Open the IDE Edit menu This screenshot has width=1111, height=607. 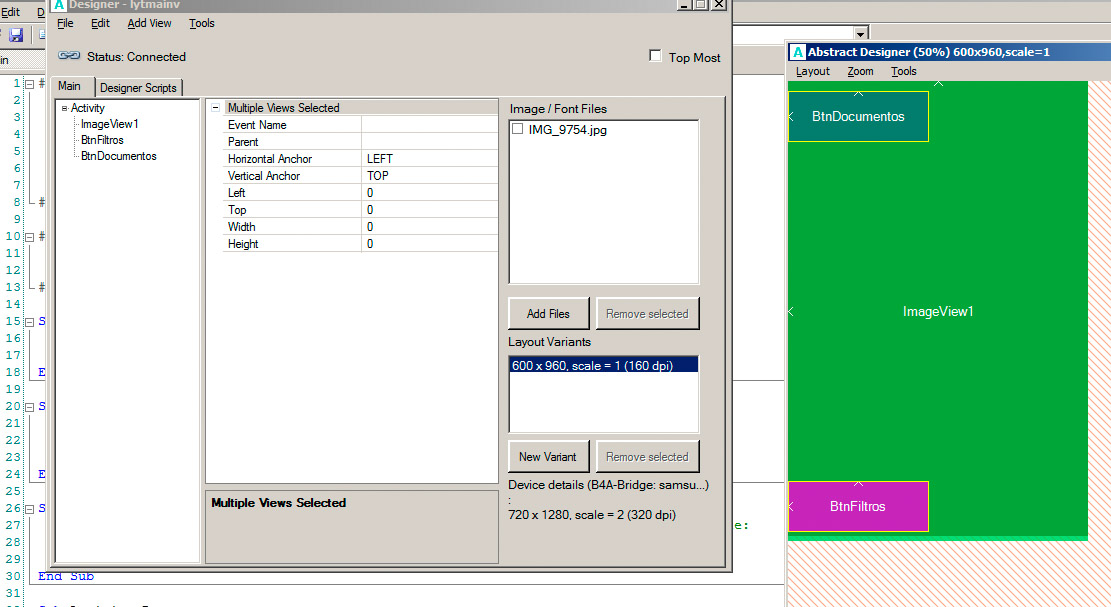tap(11, 12)
